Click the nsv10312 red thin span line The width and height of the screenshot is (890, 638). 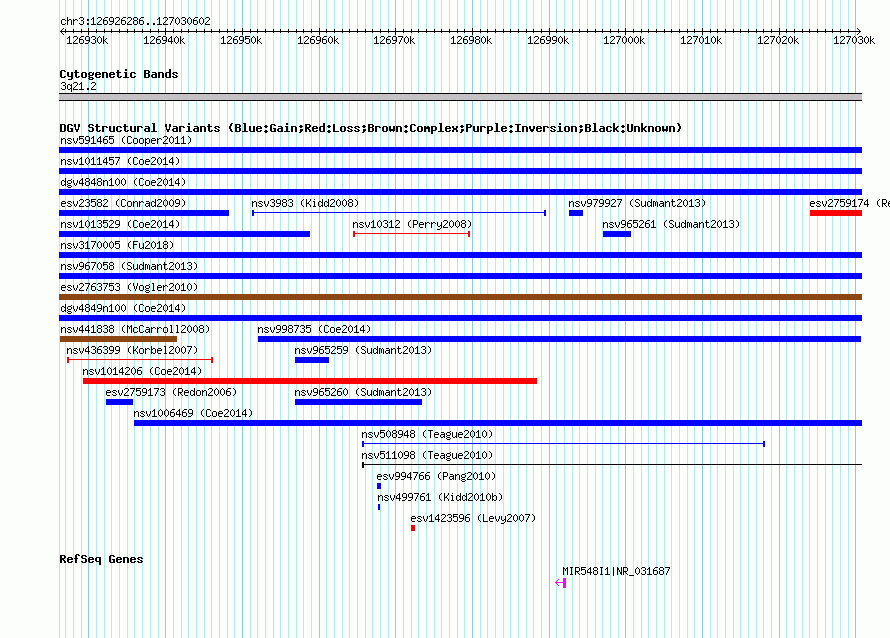pos(412,234)
